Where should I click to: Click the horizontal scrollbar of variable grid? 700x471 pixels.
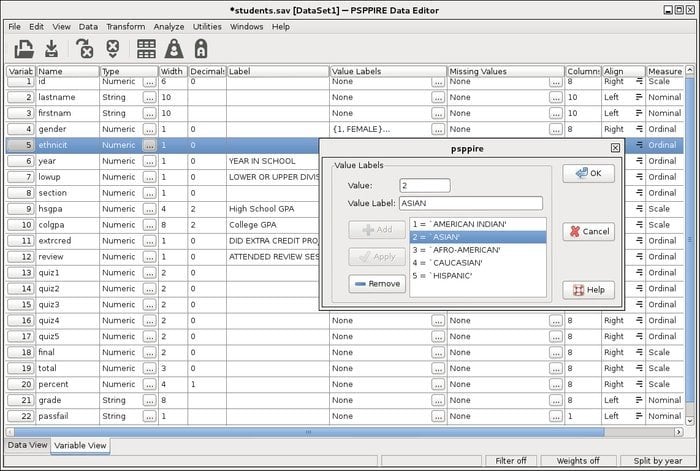(x=309, y=432)
